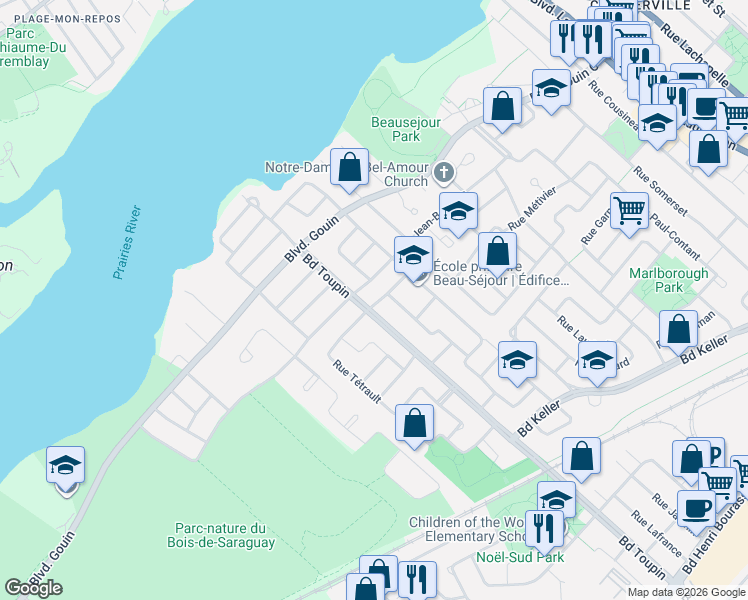The width and height of the screenshot is (748, 600).
Task: Click the school marker above Children of the World school
Action: pyautogui.click(x=556, y=496)
